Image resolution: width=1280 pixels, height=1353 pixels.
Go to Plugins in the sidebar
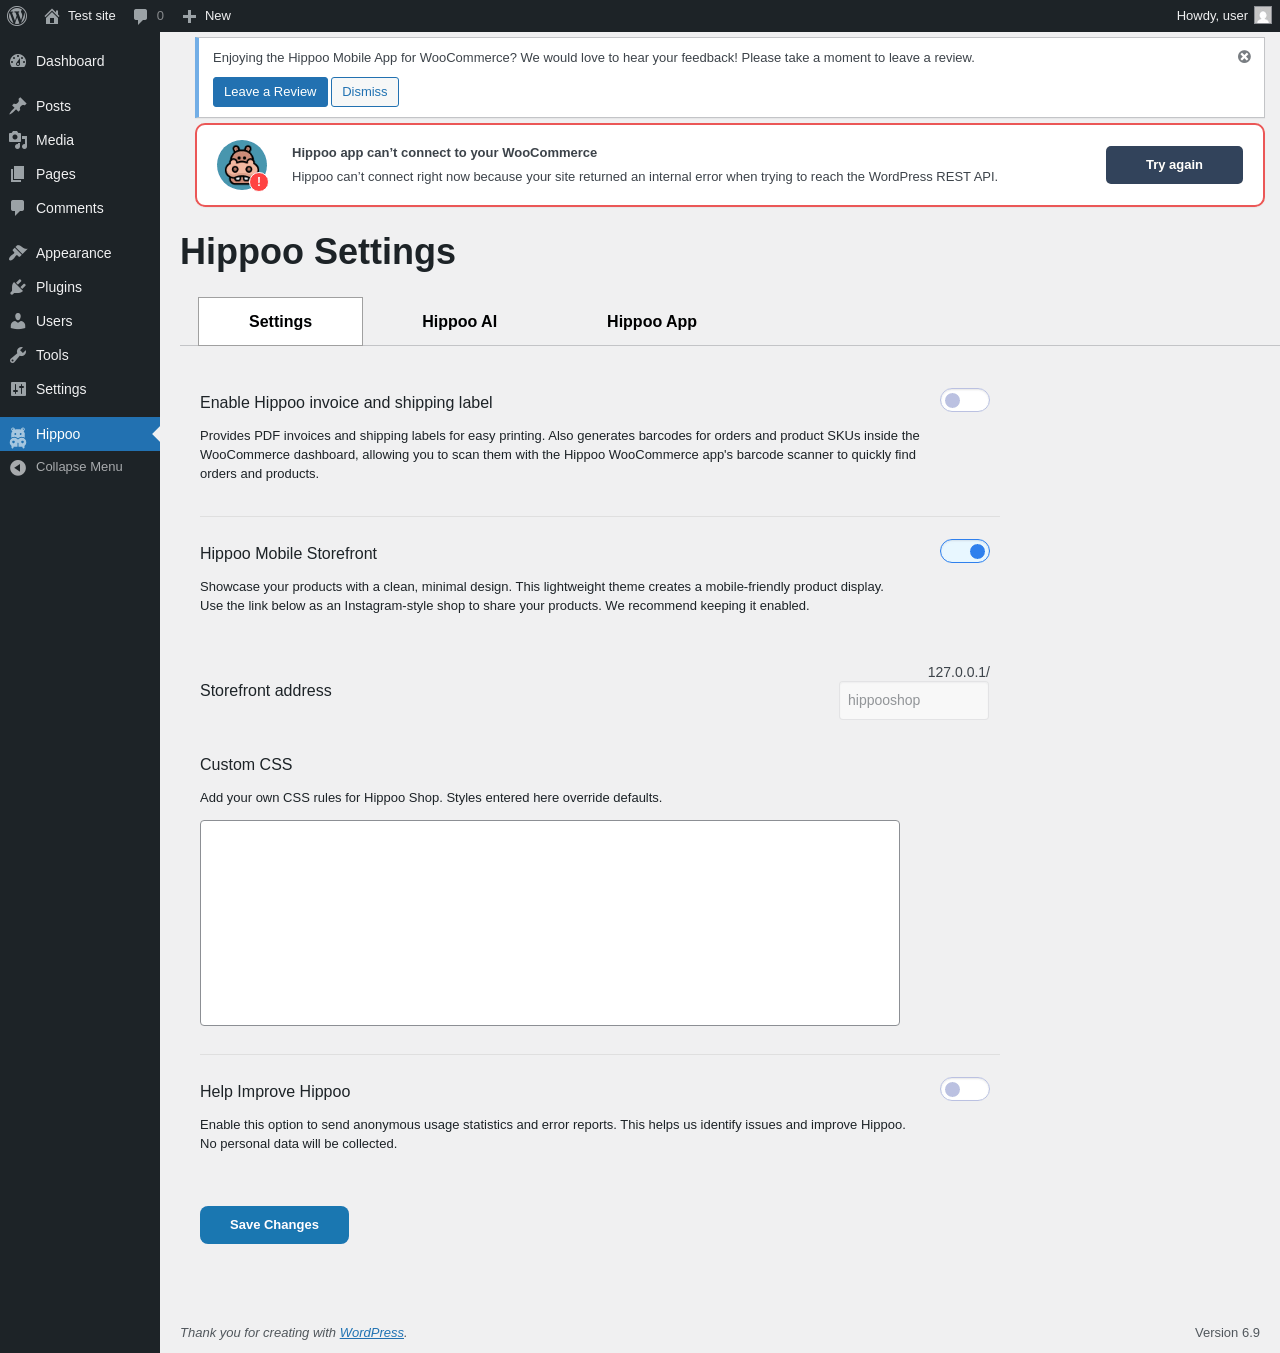[x=80, y=287]
